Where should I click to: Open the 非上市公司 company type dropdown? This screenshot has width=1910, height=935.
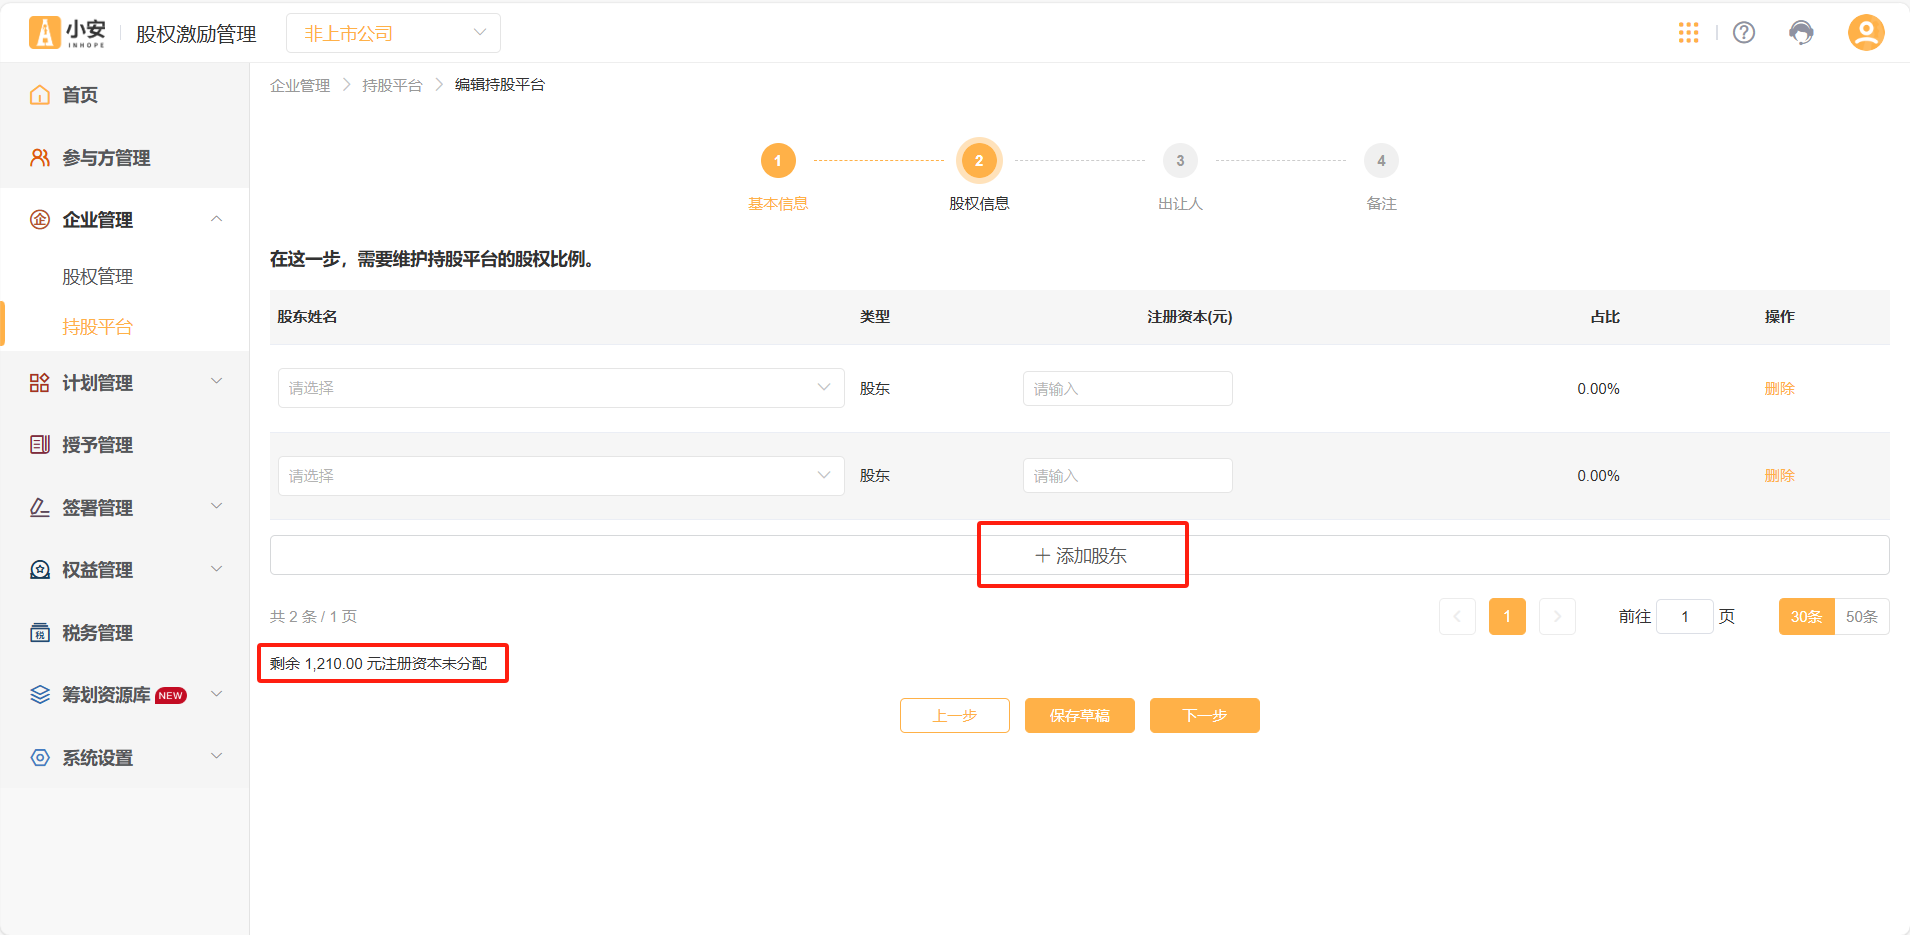pyautogui.click(x=393, y=33)
